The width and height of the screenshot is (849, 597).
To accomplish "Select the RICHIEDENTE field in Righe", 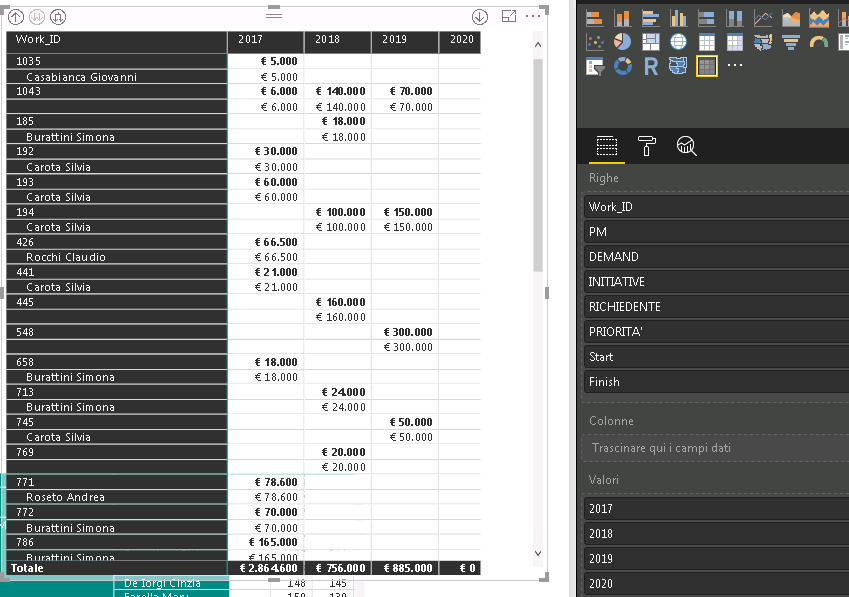I will click(x=716, y=306).
